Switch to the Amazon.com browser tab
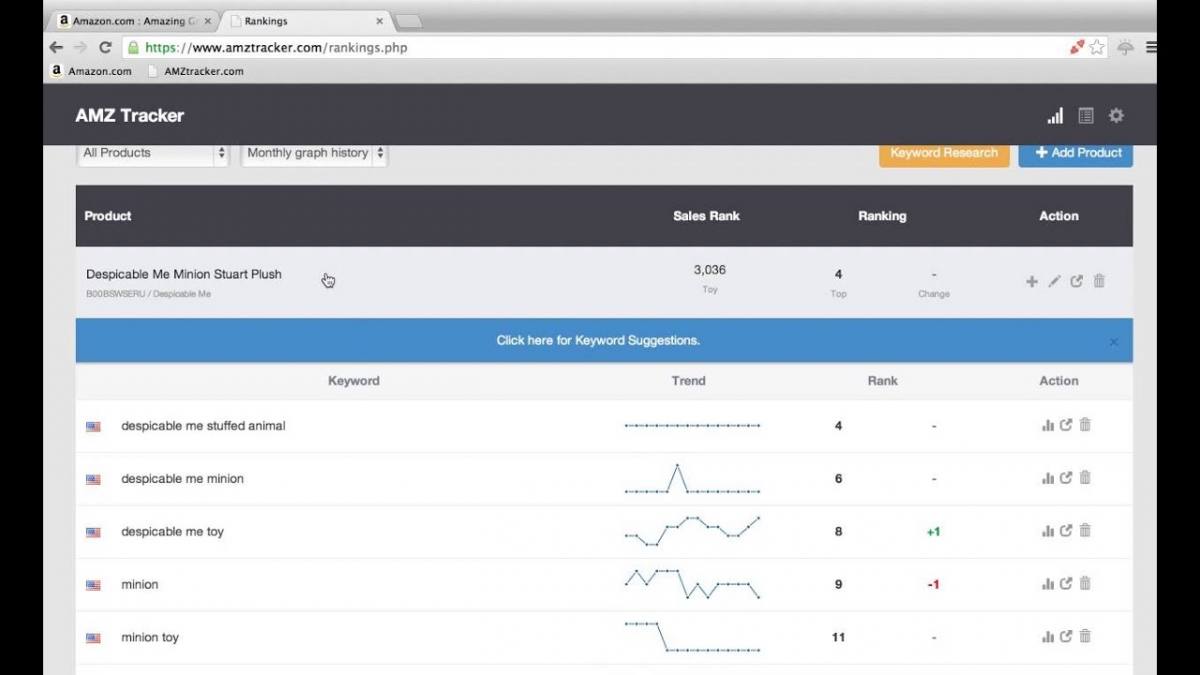Screen dimensions: 1200x675 pos(130,19)
